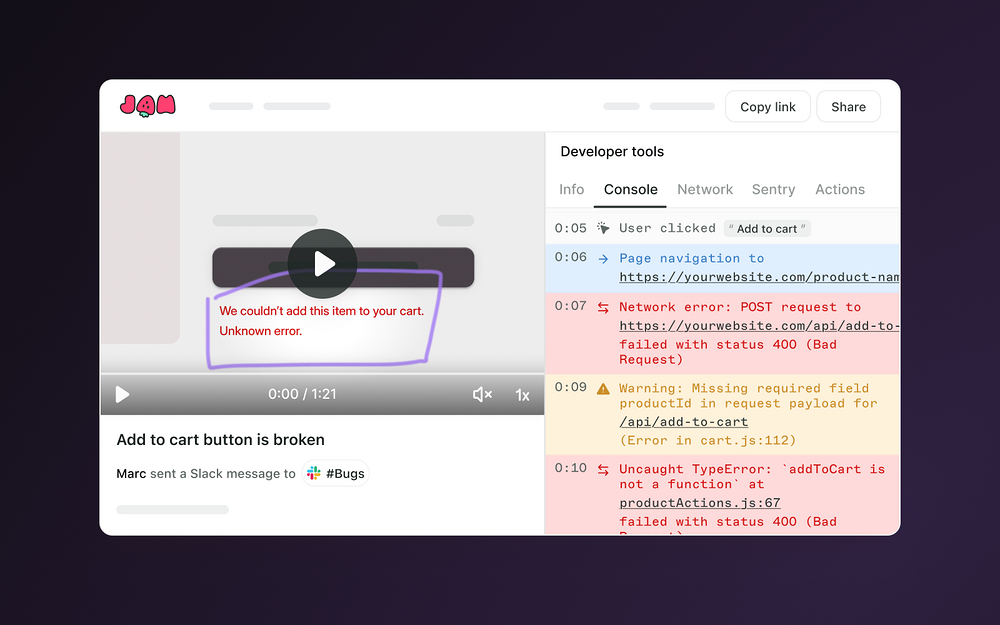The width and height of the screenshot is (1000, 625).
Task: Click "We couldn't add this item" error text
Action: pos(321,311)
